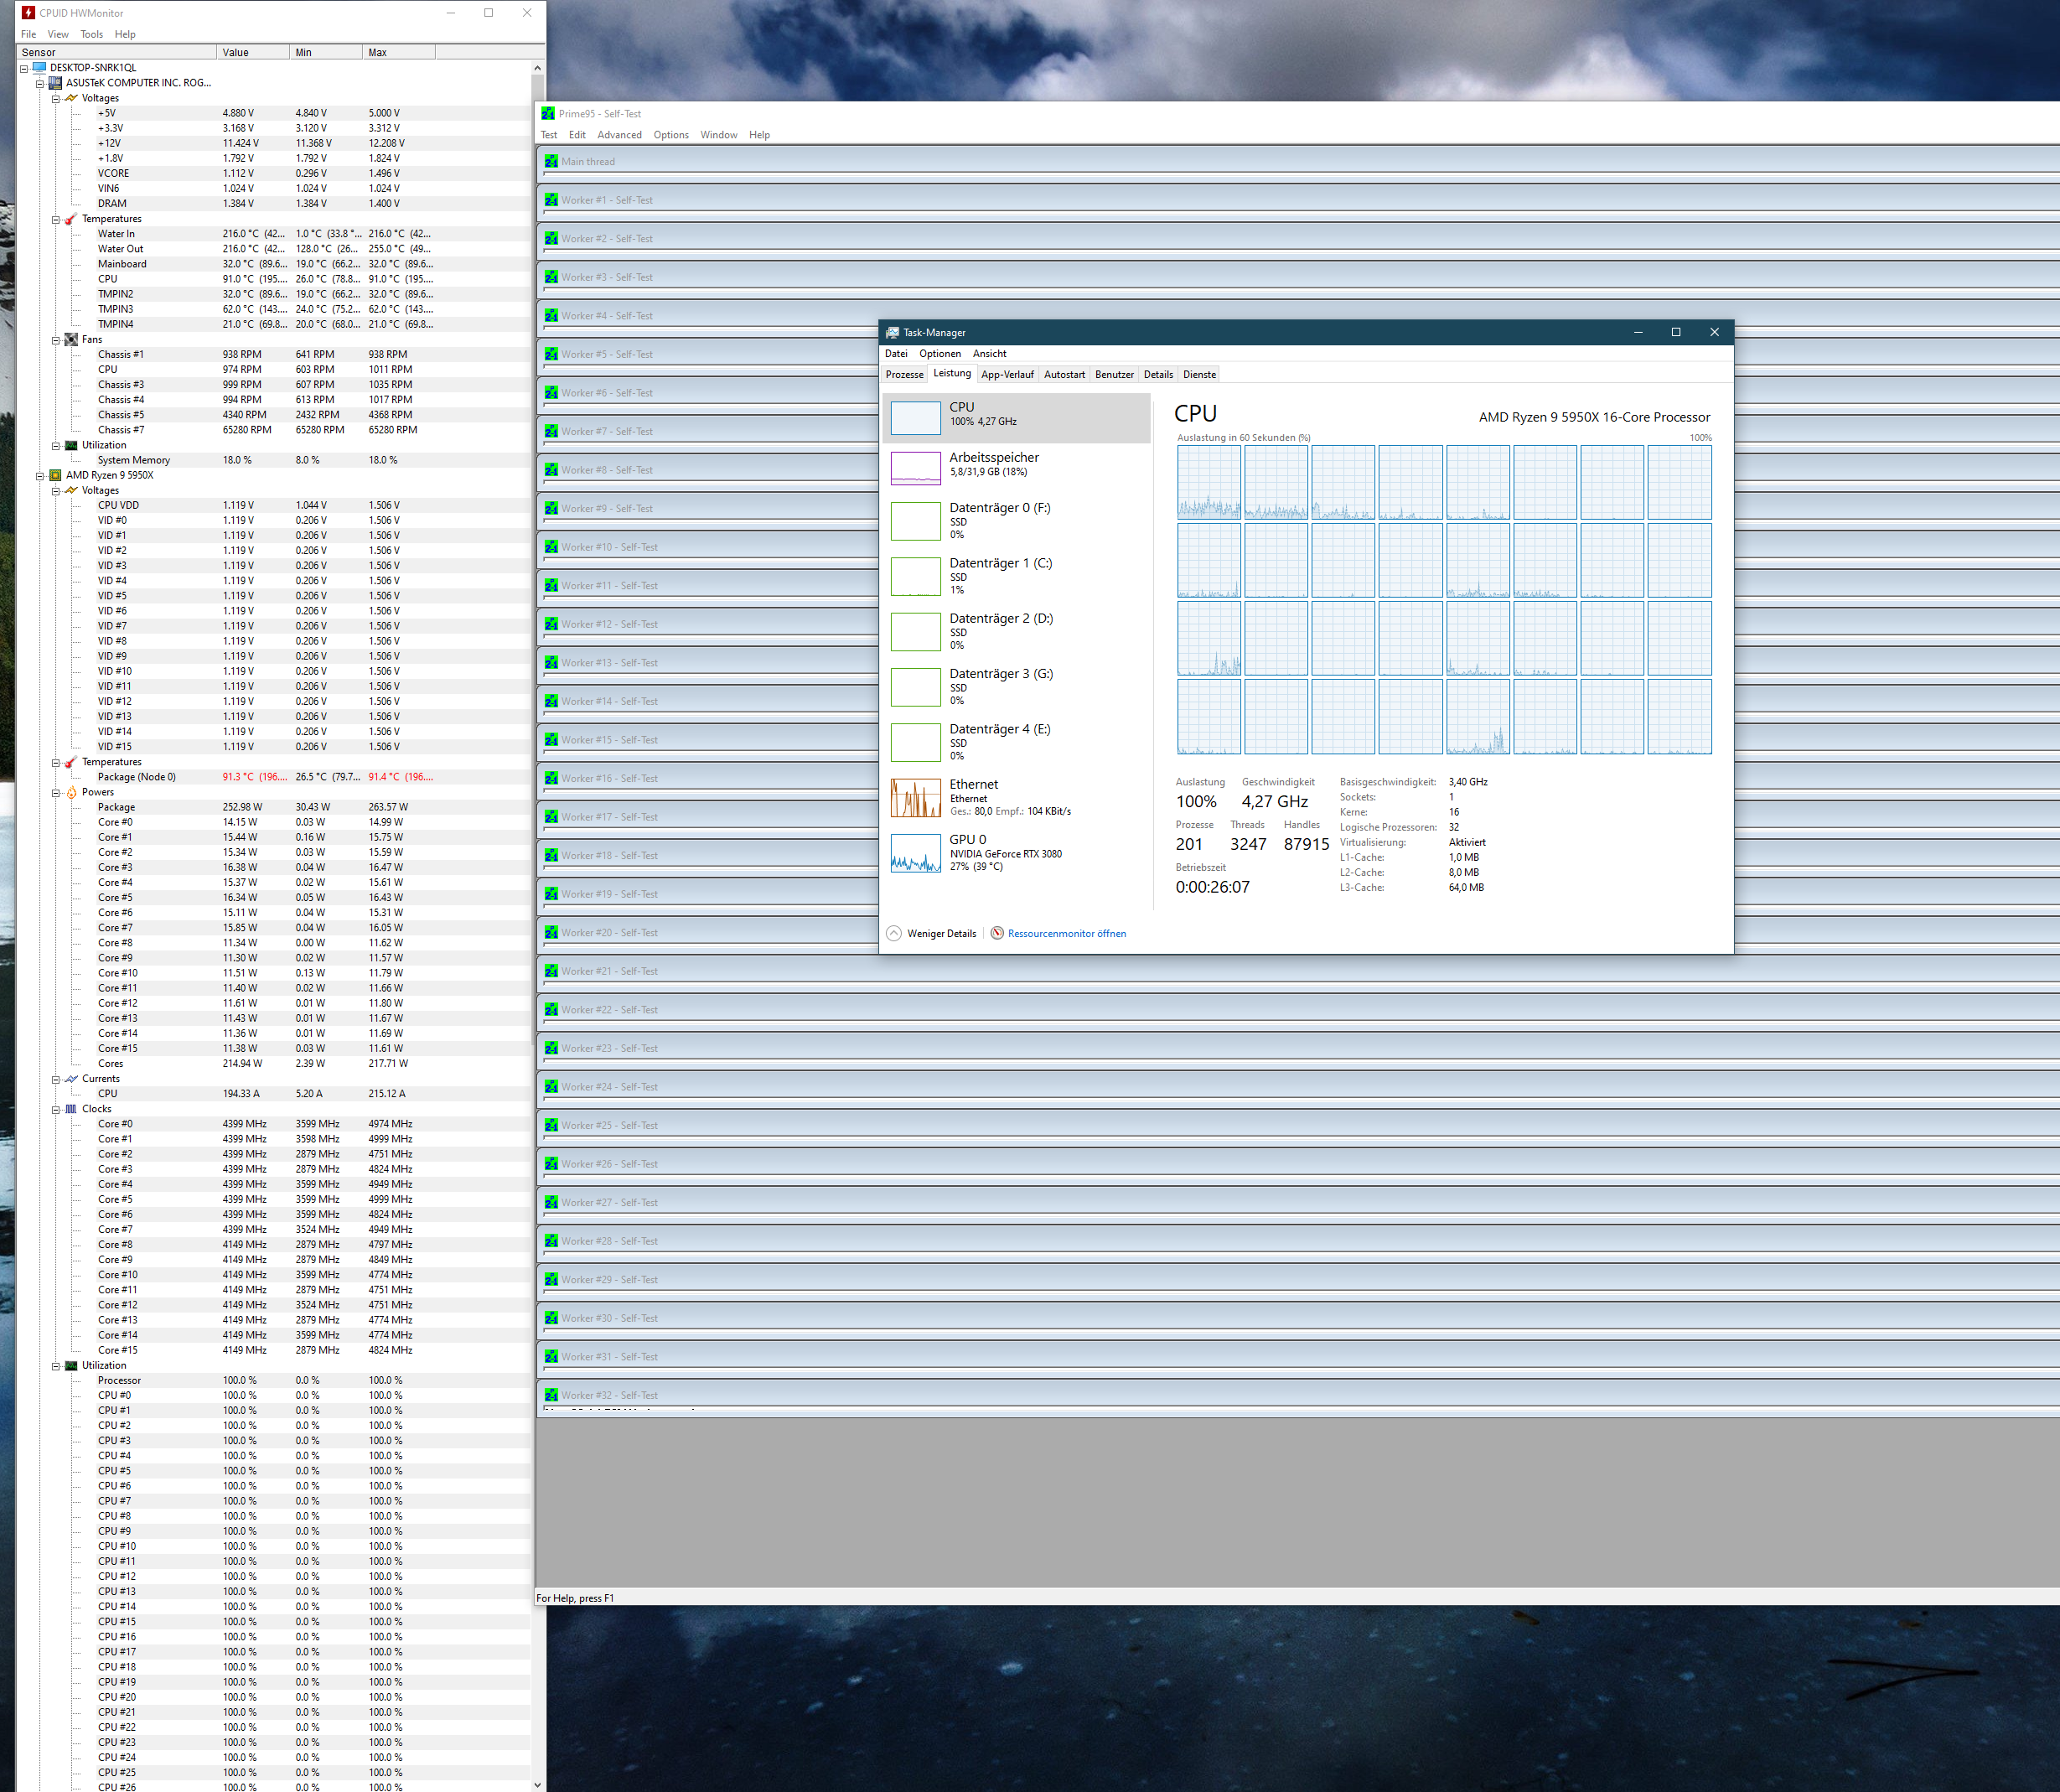
Task: Click the Datenträger 1 (C:) disk icon
Action: (915, 577)
